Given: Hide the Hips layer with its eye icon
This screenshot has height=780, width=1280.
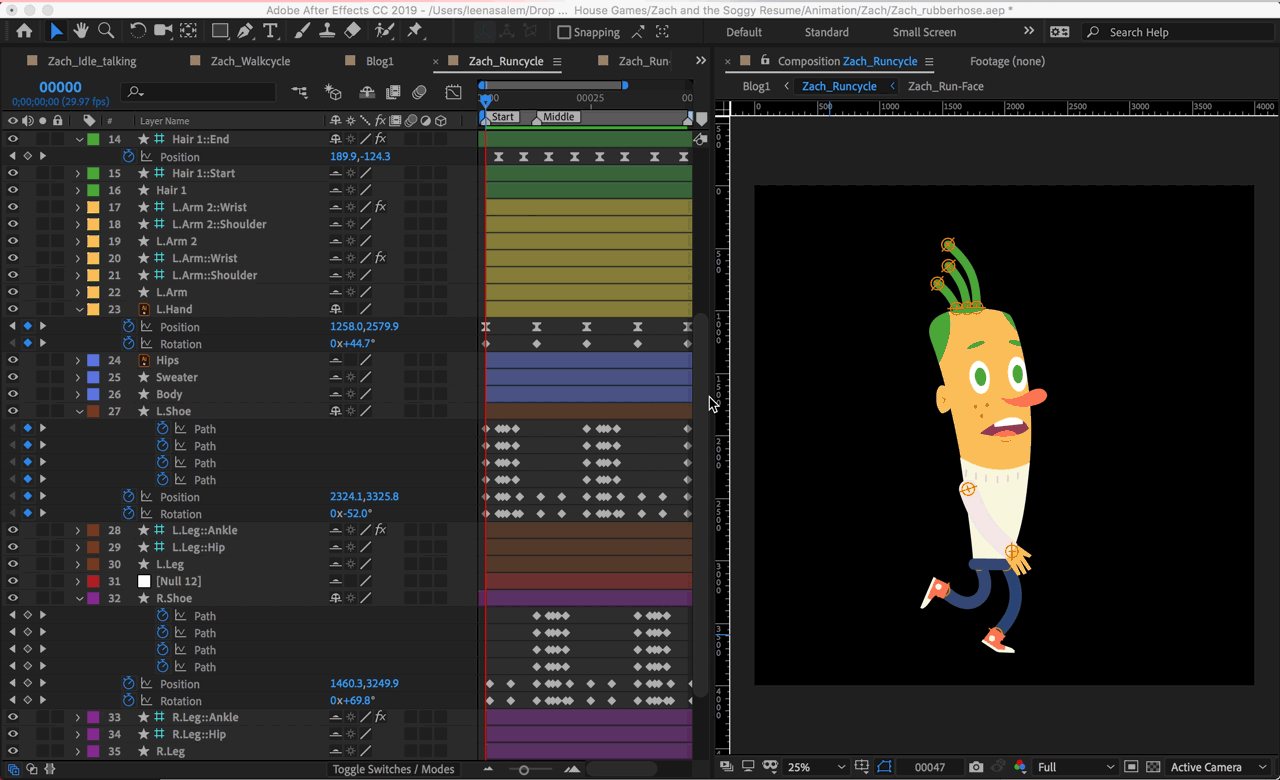Looking at the screenshot, I should click(13, 360).
